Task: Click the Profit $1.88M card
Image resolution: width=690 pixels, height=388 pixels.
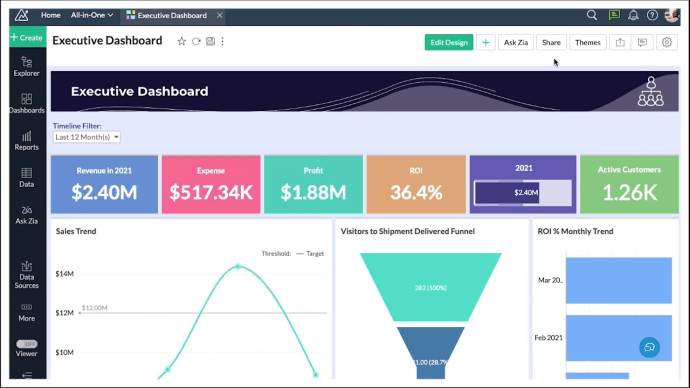Action: (313, 184)
